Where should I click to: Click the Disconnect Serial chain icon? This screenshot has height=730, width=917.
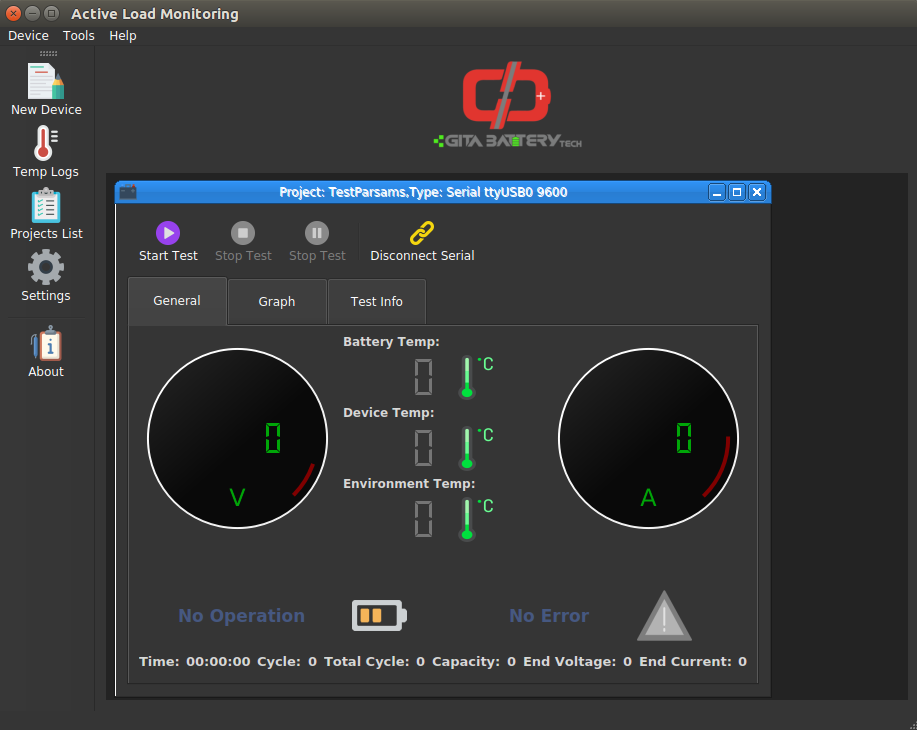[x=422, y=234]
